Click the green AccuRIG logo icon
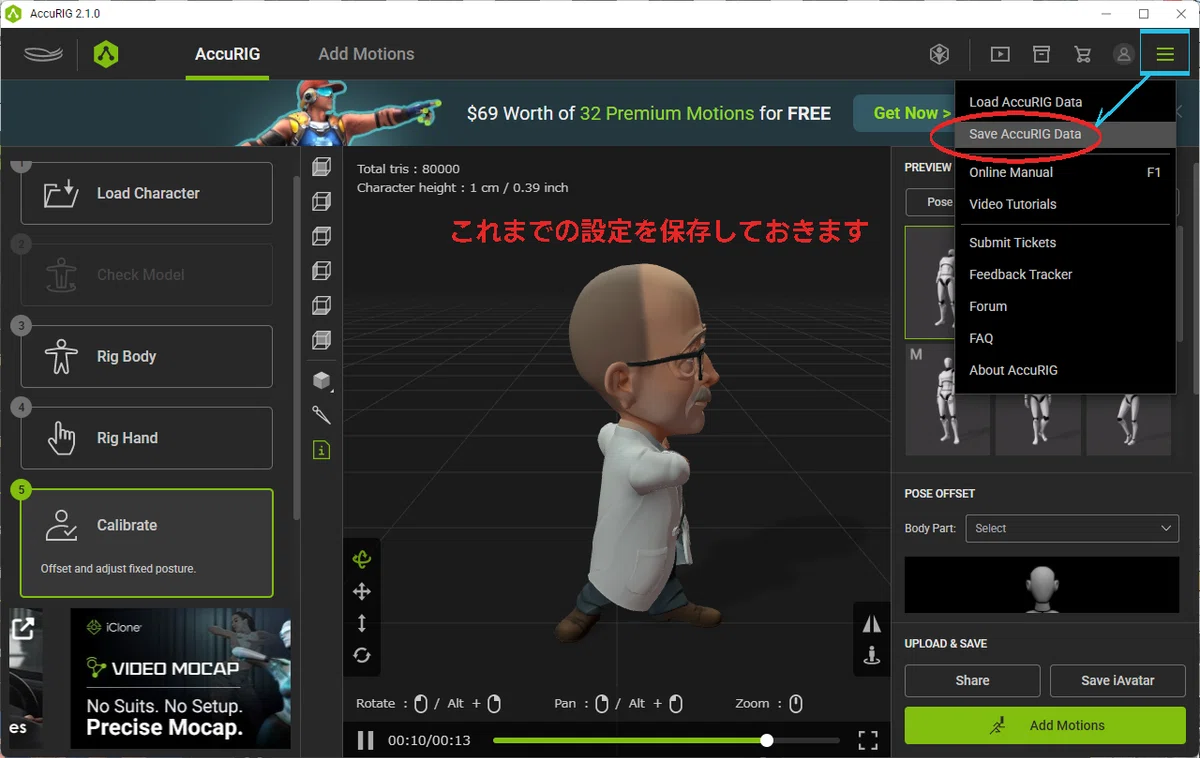The height and width of the screenshot is (758, 1200). (106, 54)
